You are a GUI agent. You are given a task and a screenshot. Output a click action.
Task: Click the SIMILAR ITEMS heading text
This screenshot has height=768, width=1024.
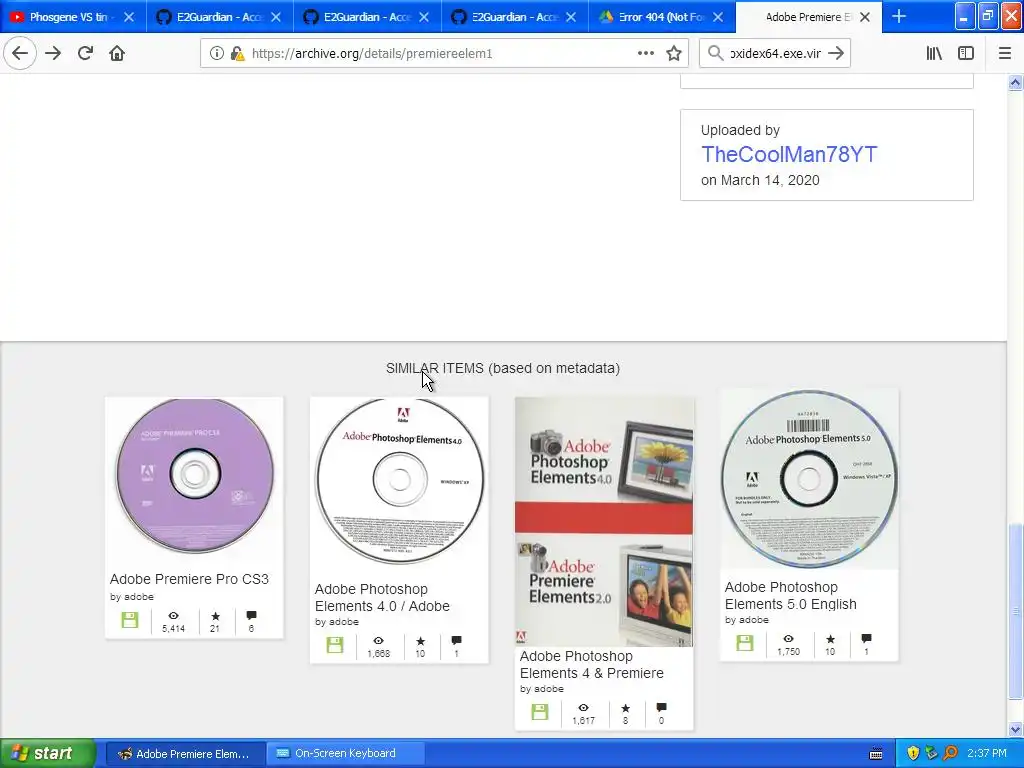pyautogui.click(x=503, y=368)
